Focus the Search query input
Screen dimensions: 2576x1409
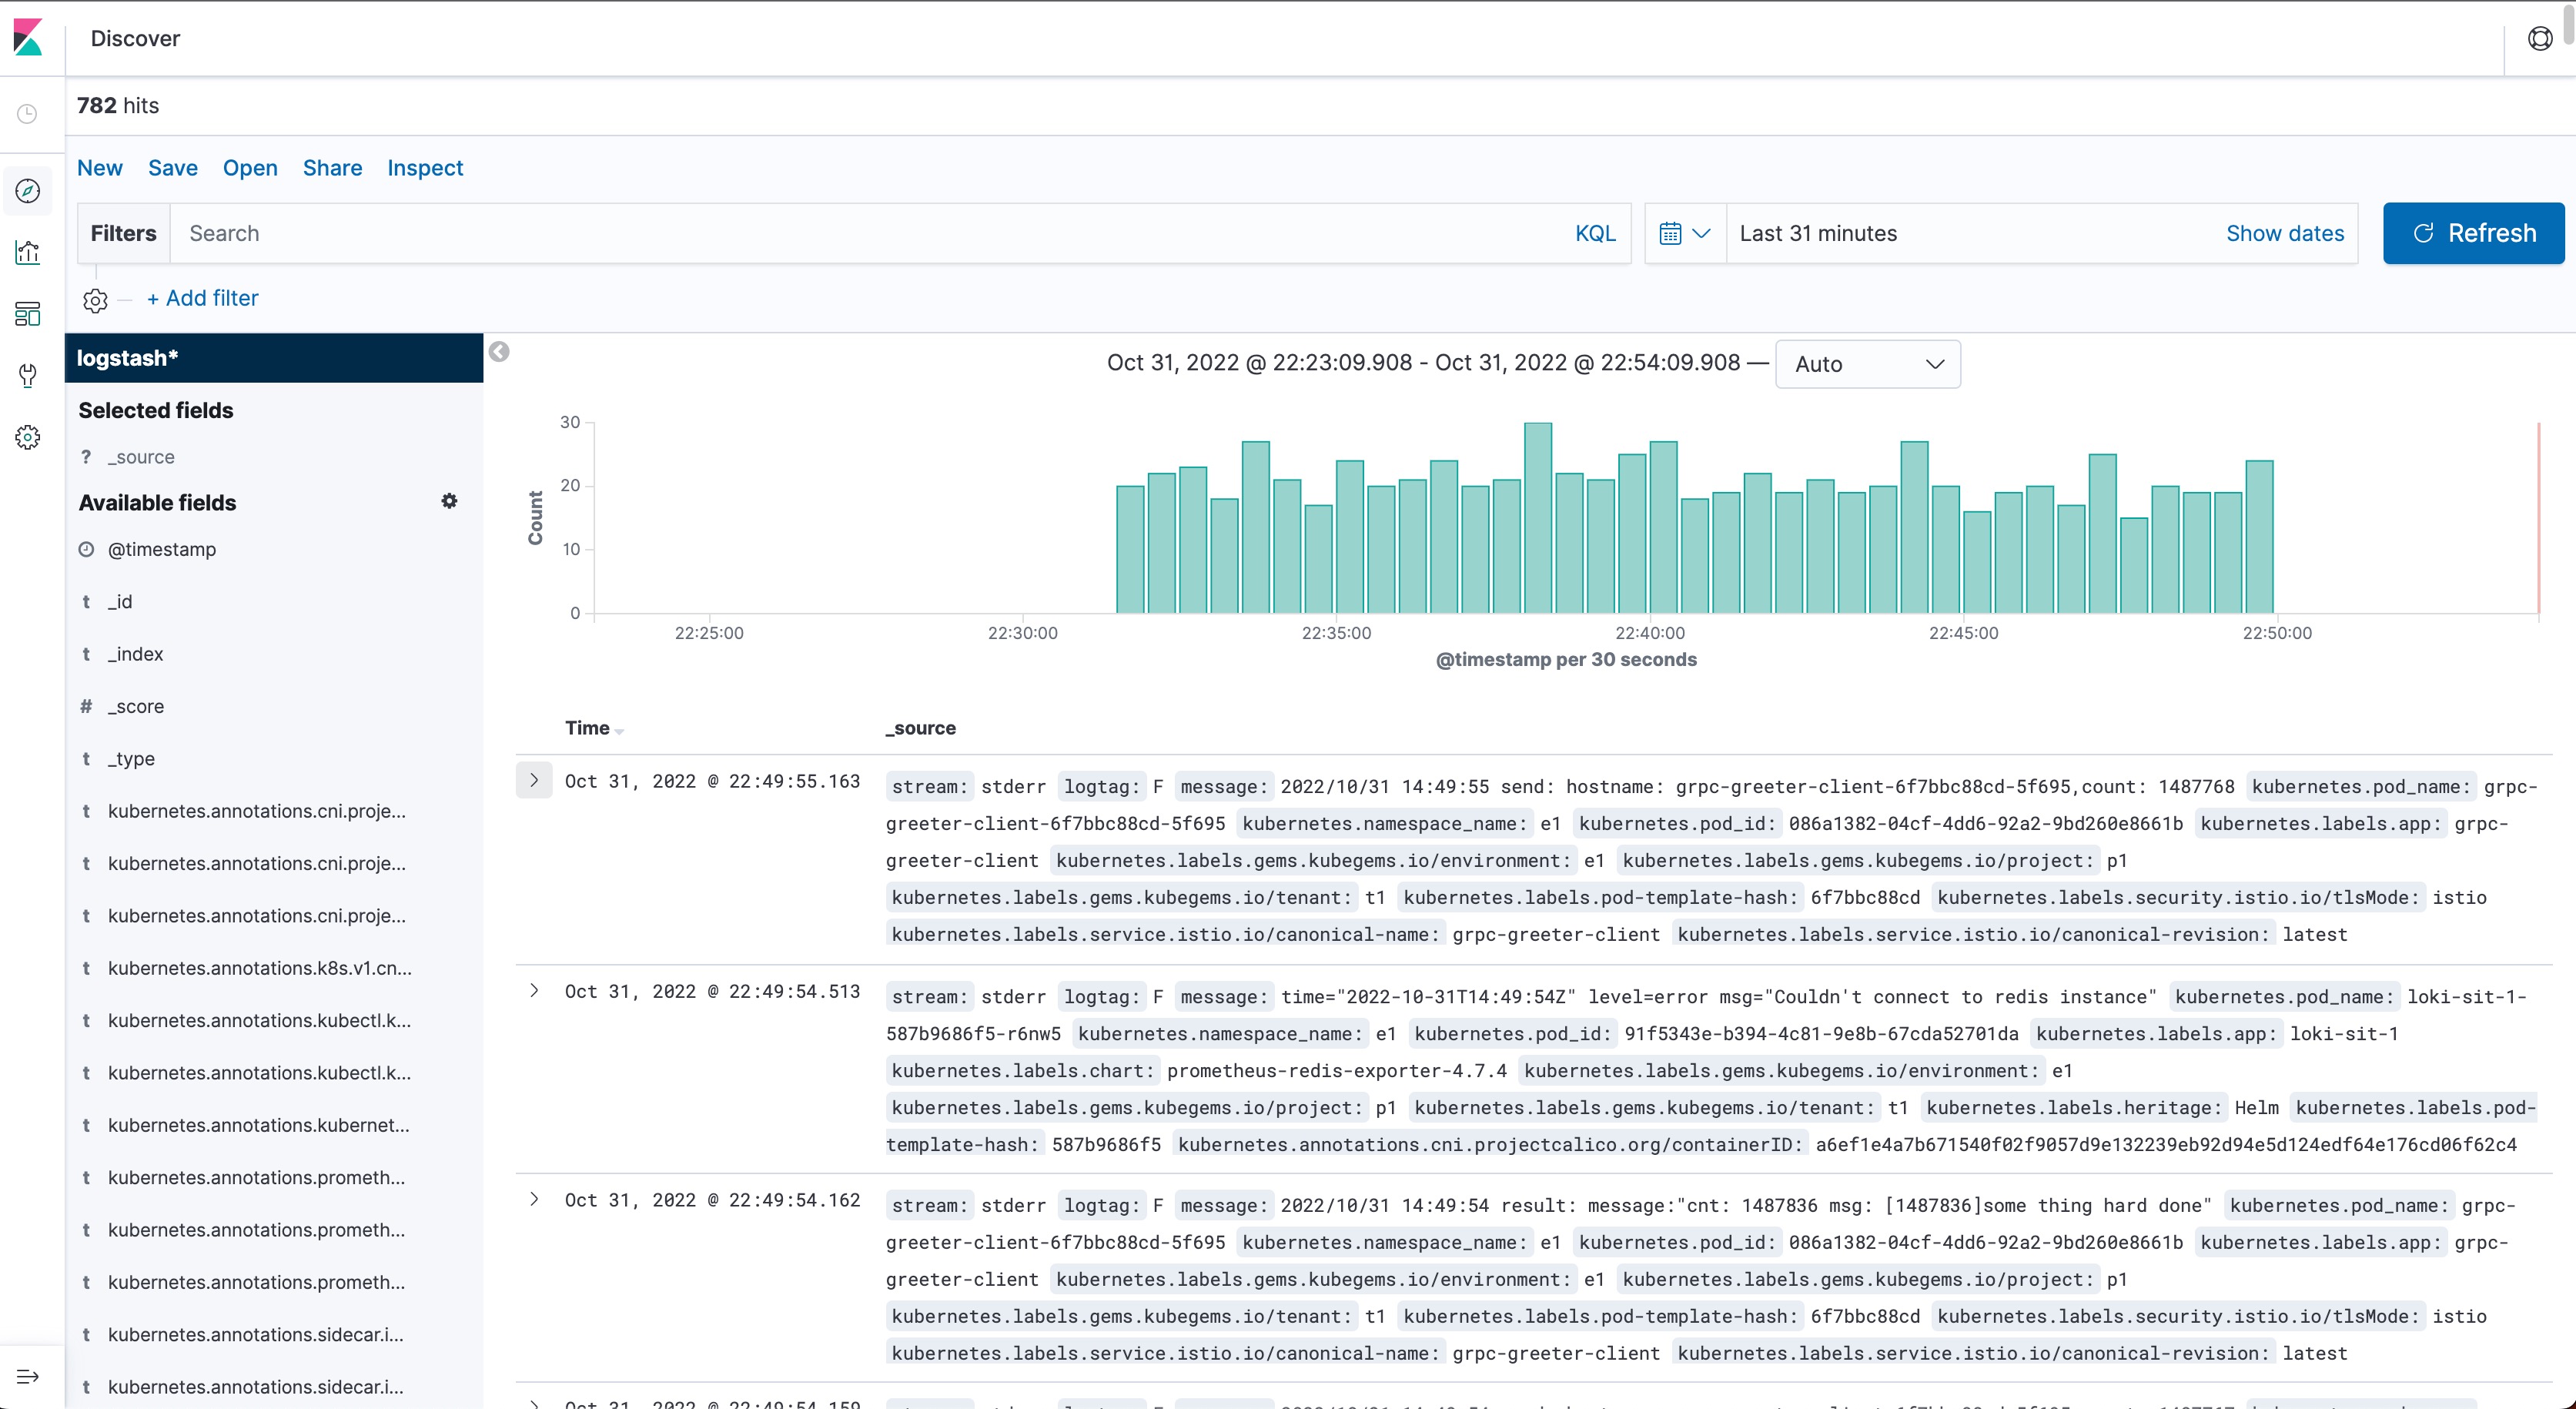coord(870,234)
